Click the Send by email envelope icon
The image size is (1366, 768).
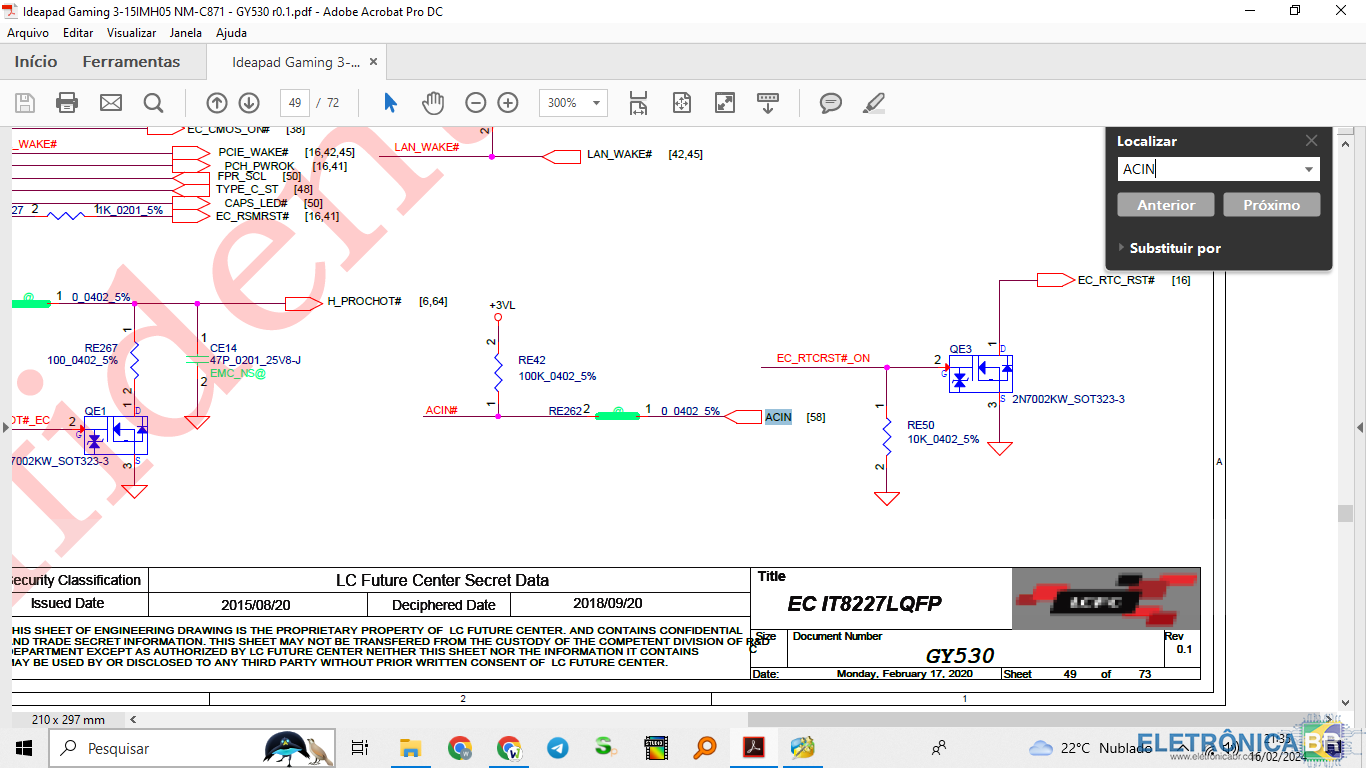click(x=110, y=103)
